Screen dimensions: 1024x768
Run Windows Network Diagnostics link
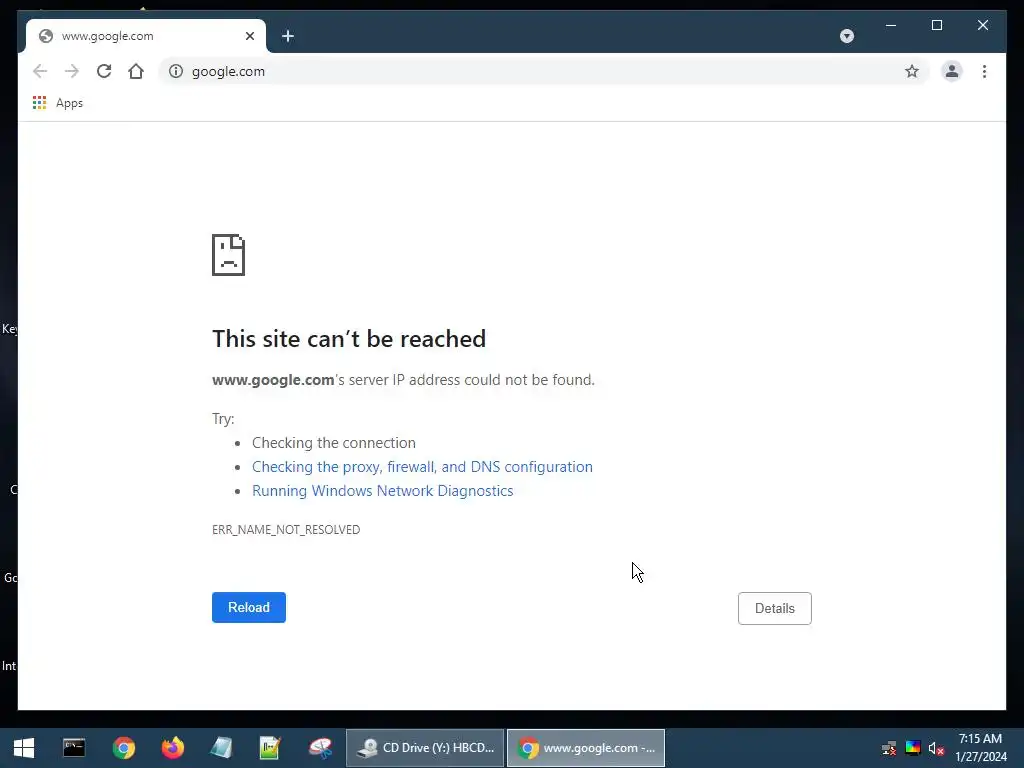coord(383,491)
